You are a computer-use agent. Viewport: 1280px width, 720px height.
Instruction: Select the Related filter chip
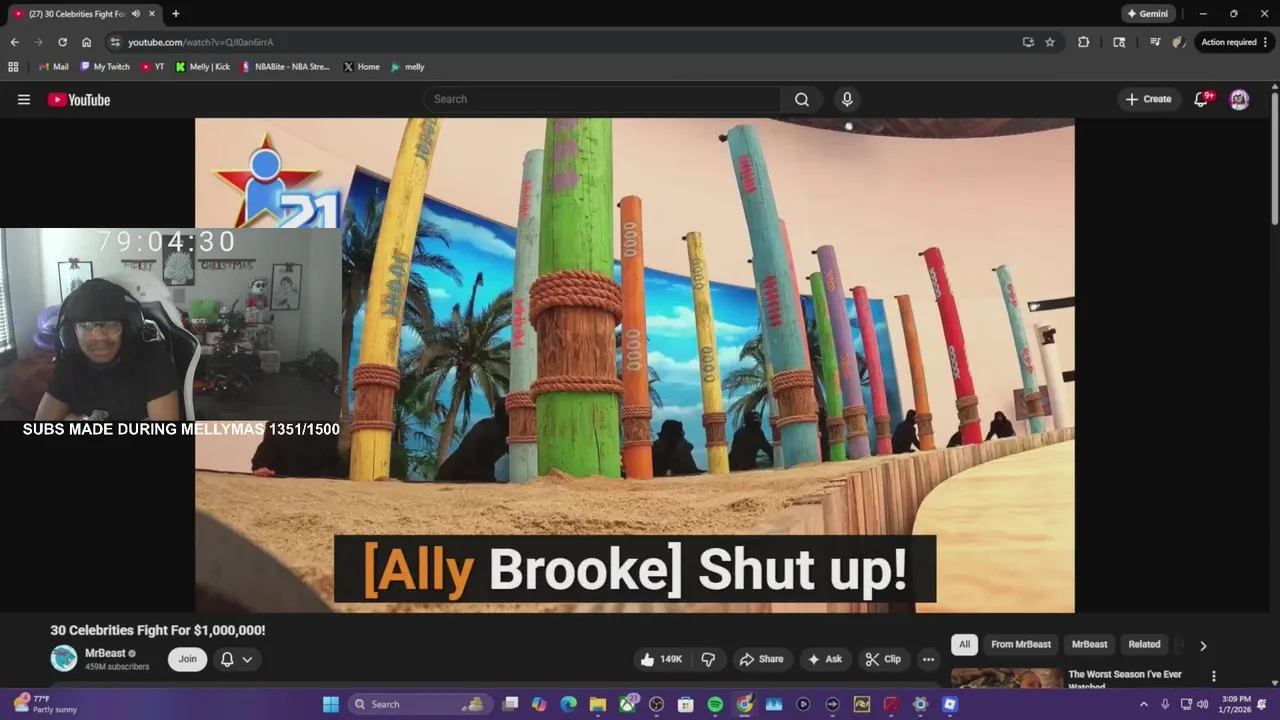tap(1144, 644)
